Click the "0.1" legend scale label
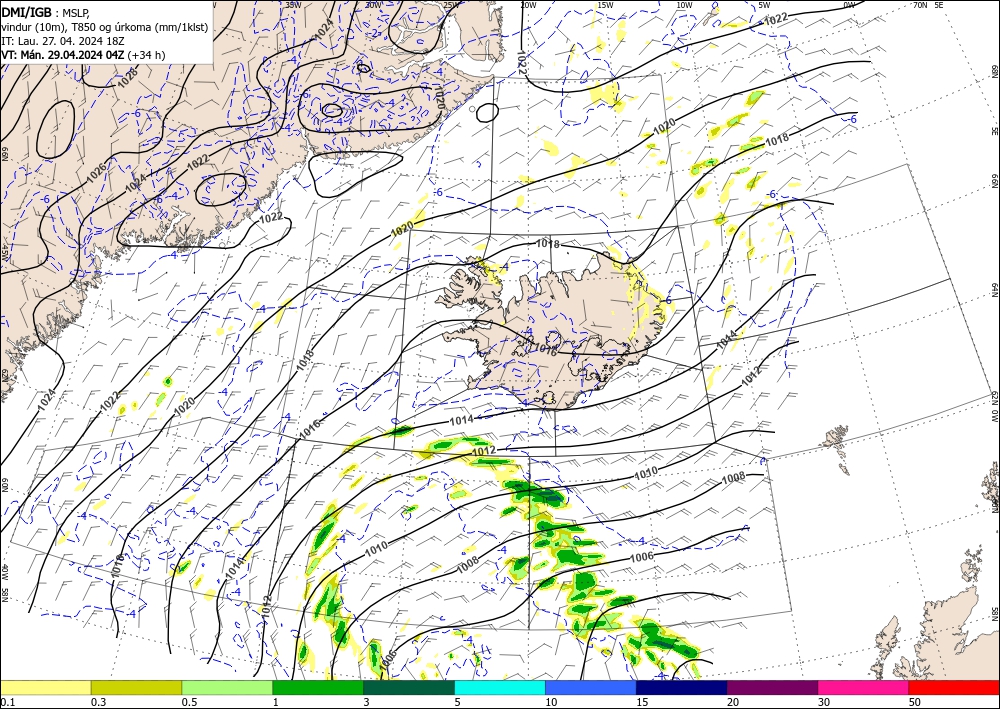1000x709 pixels. [x=7, y=702]
